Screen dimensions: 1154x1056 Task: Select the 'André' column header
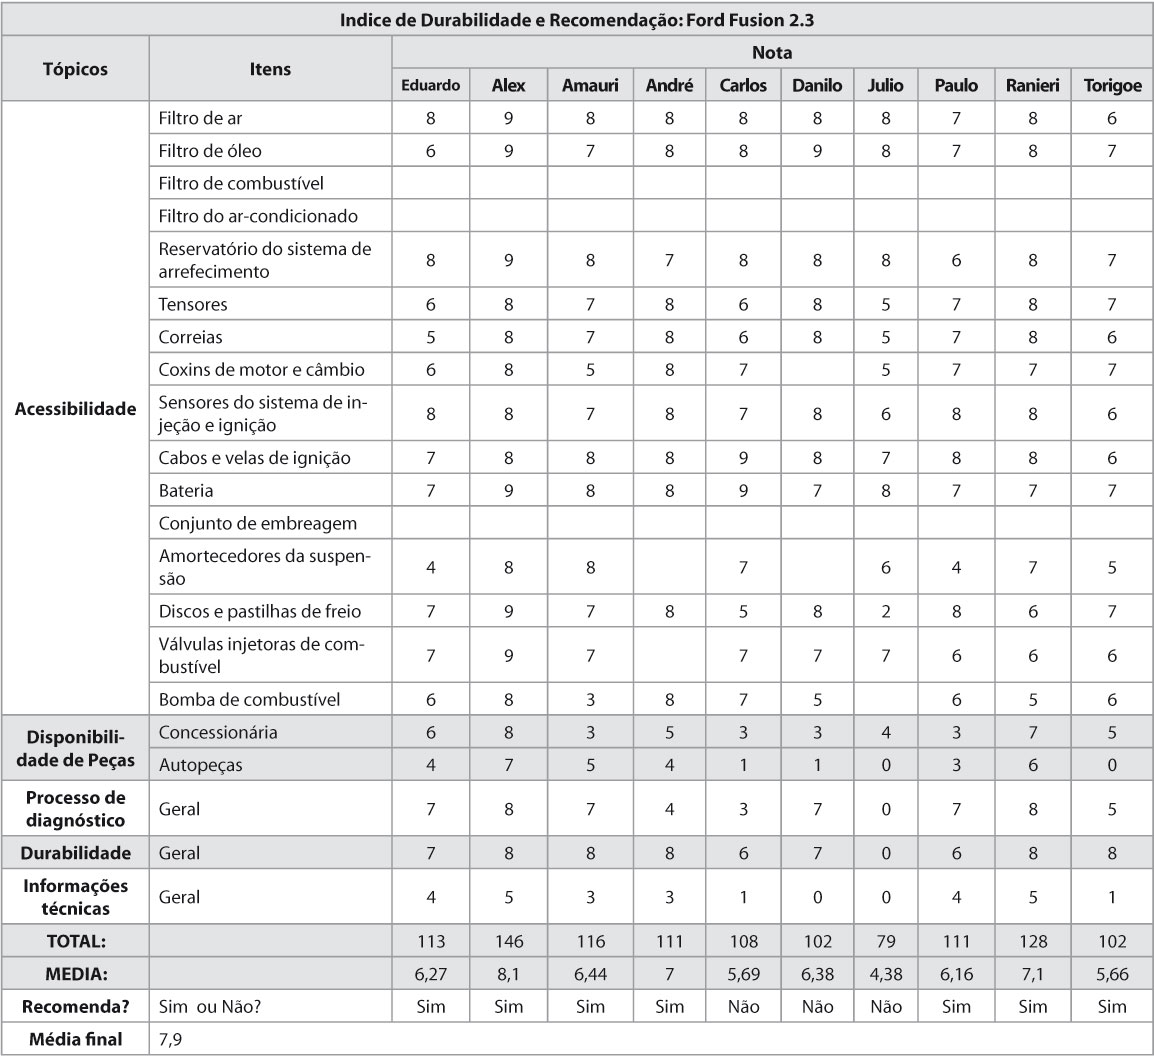(669, 85)
